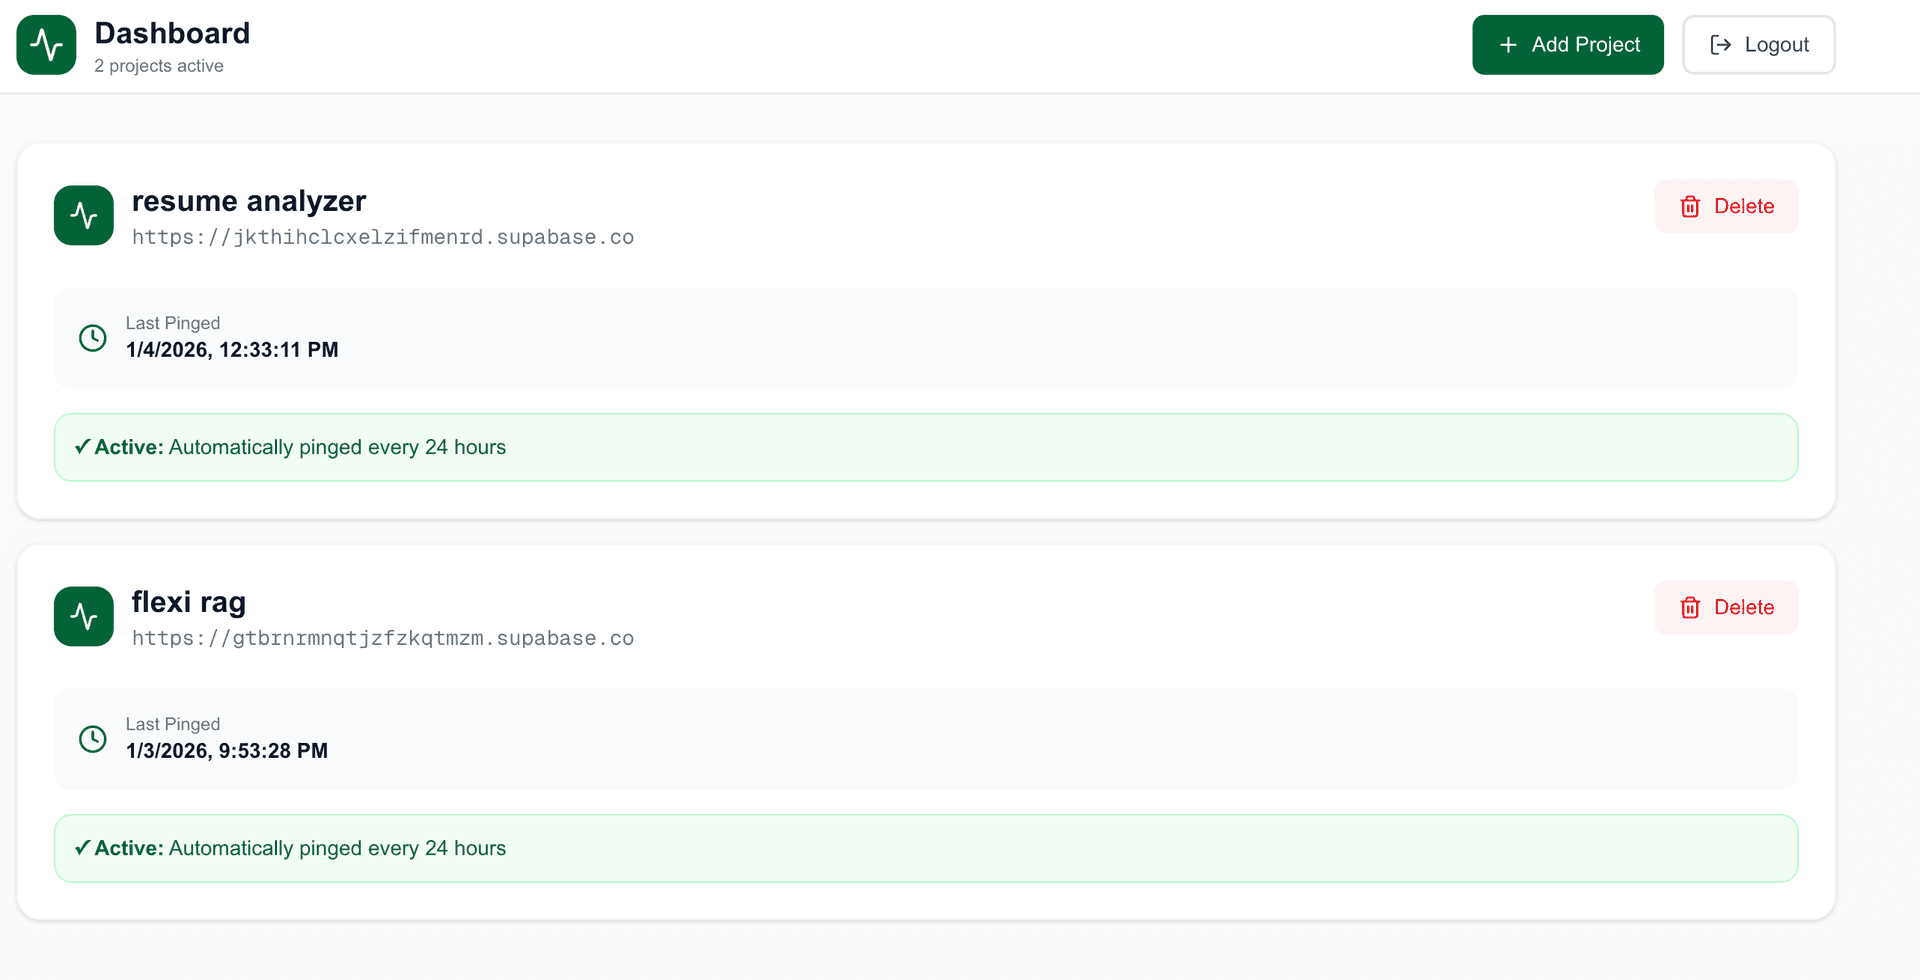The image size is (1920, 980).
Task: Open the flexi rag supabase URL
Action: click(x=383, y=638)
